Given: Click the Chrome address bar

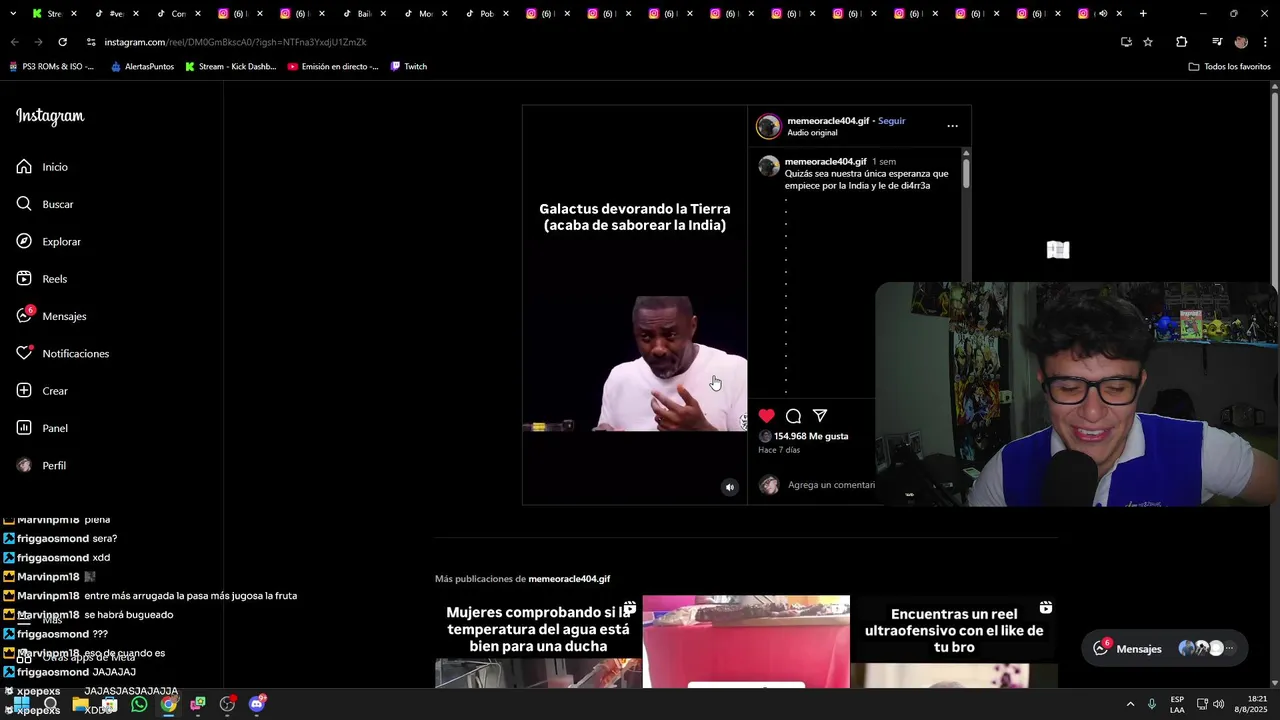Looking at the screenshot, I should pos(590,42).
